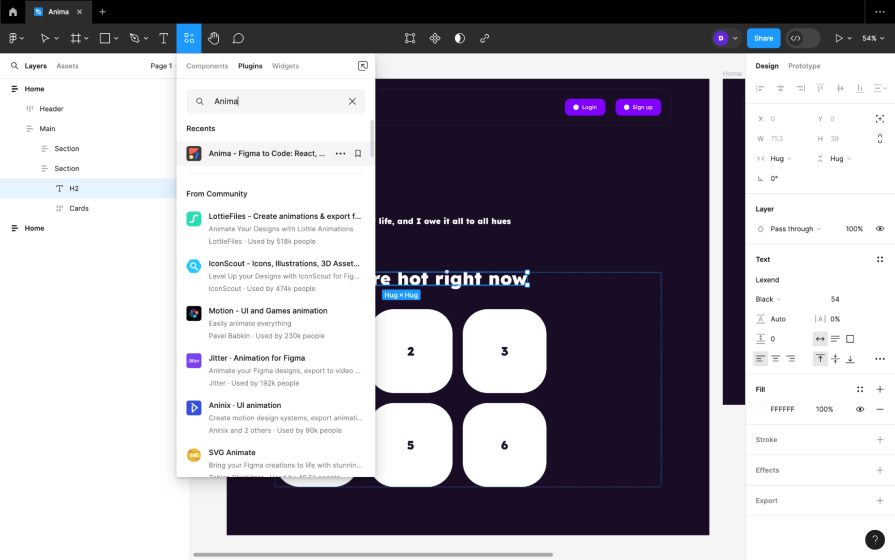Select the Hand tool
Screen dimensions: 895x560
pyautogui.click(x=214, y=38)
